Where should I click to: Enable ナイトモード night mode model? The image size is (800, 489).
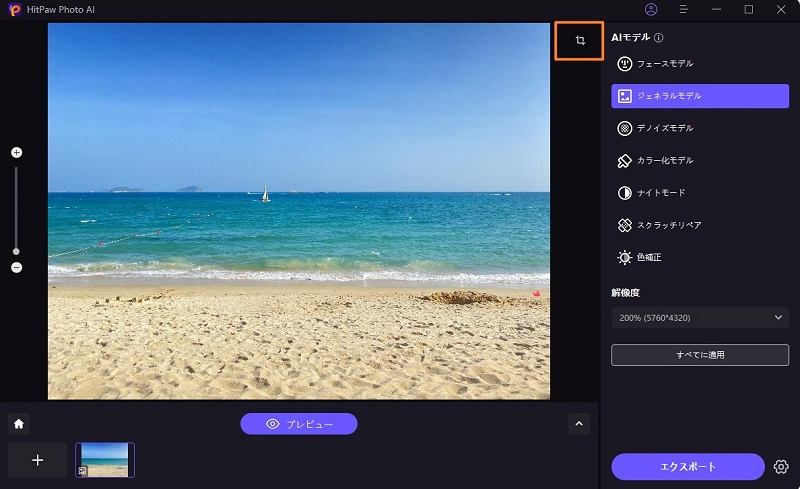[x=700, y=193]
